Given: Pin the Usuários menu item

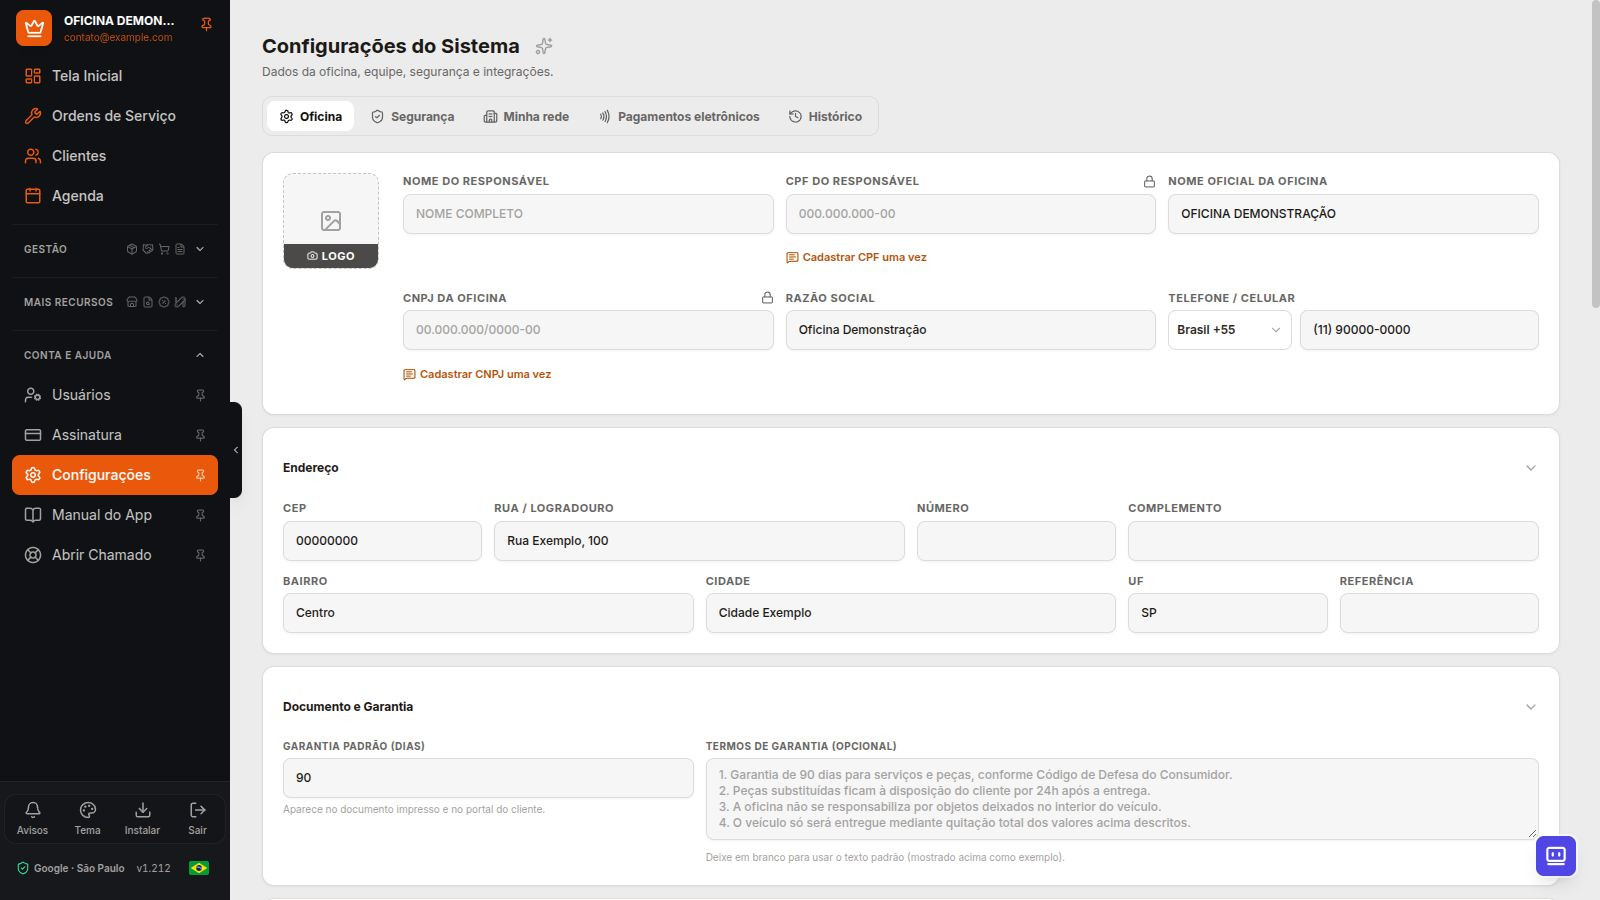Looking at the screenshot, I should pyautogui.click(x=200, y=395).
